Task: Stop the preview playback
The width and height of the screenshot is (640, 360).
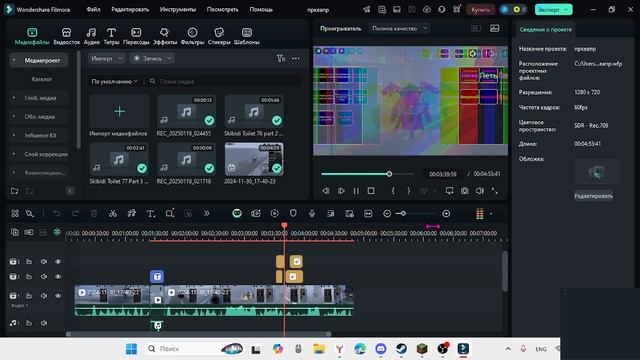Action: (x=371, y=191)
